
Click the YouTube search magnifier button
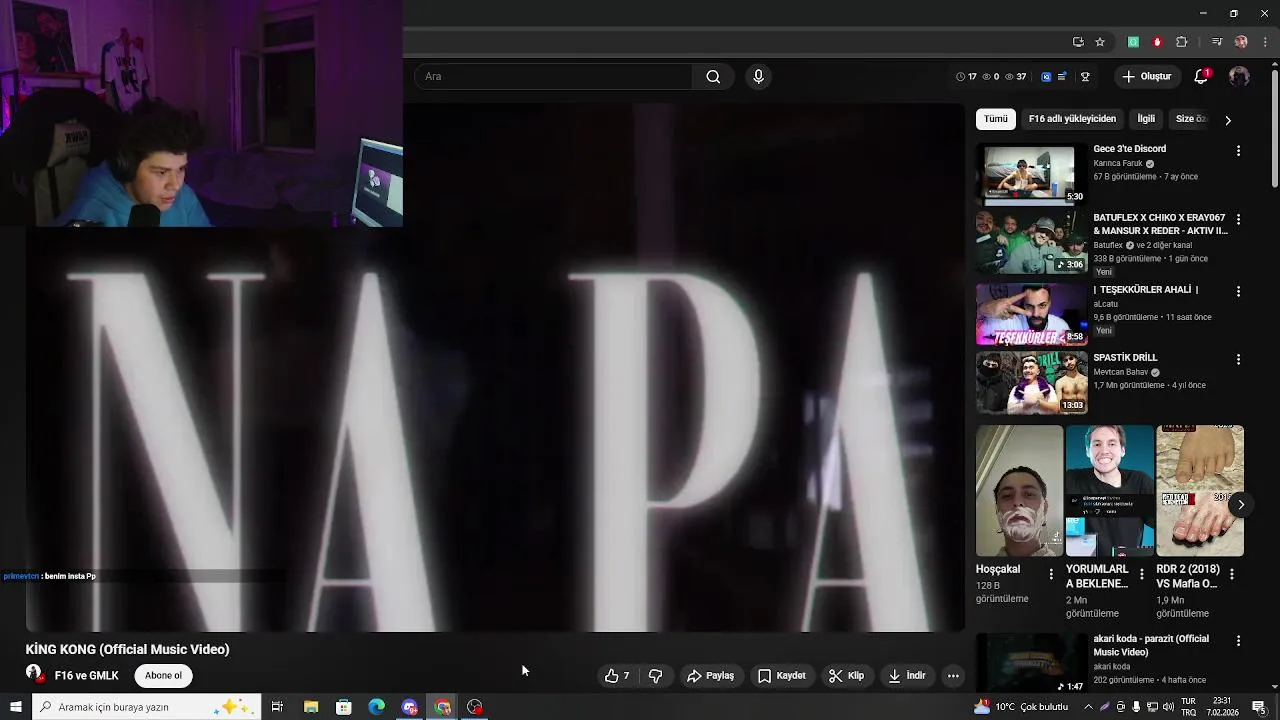tap(713, 76)
